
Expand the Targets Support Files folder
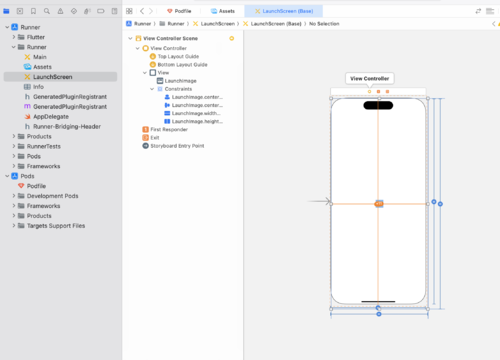coord(14,226)
